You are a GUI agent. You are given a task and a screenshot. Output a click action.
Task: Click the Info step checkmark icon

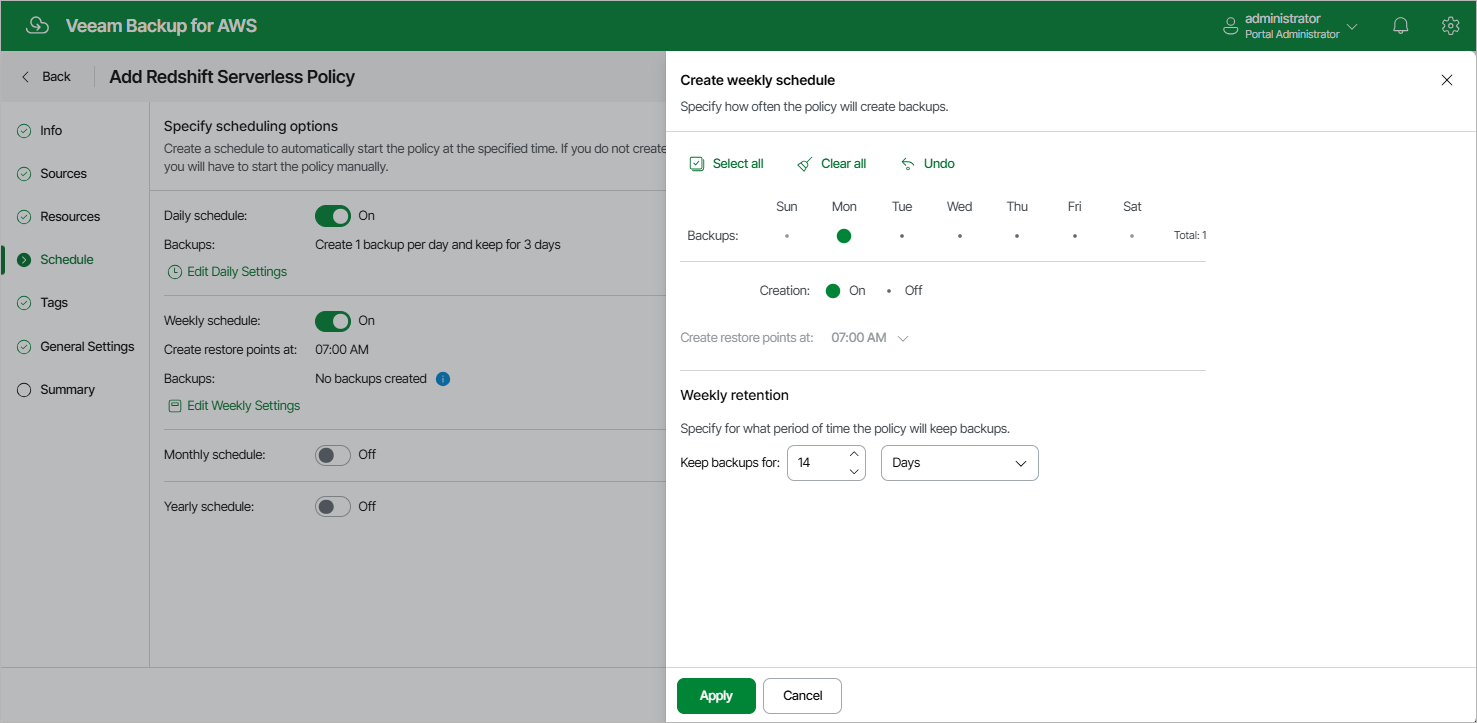pyautogui.click(x=24, y=131)
